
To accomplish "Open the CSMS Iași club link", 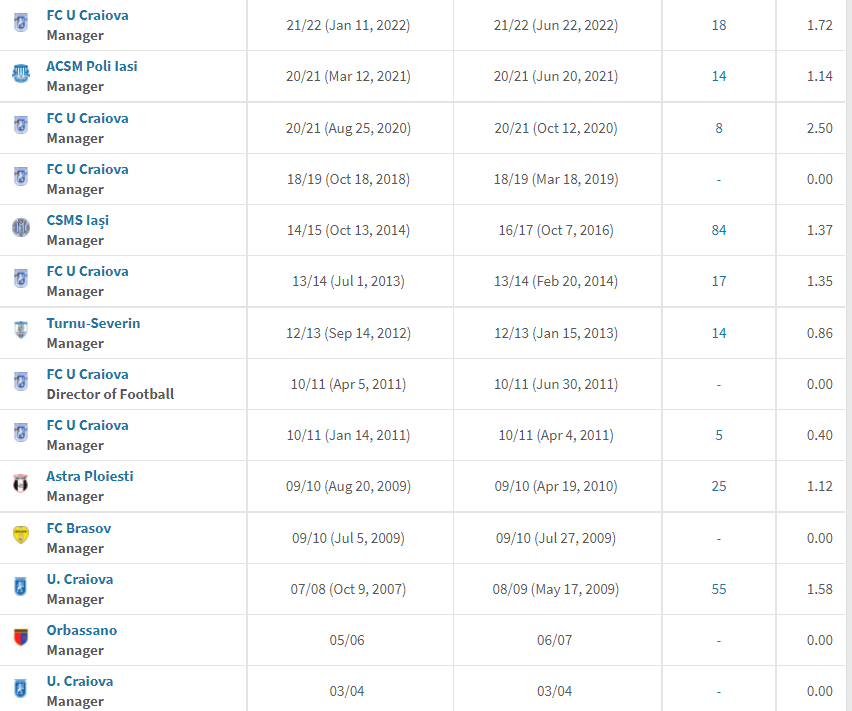I will click(78, 221).
